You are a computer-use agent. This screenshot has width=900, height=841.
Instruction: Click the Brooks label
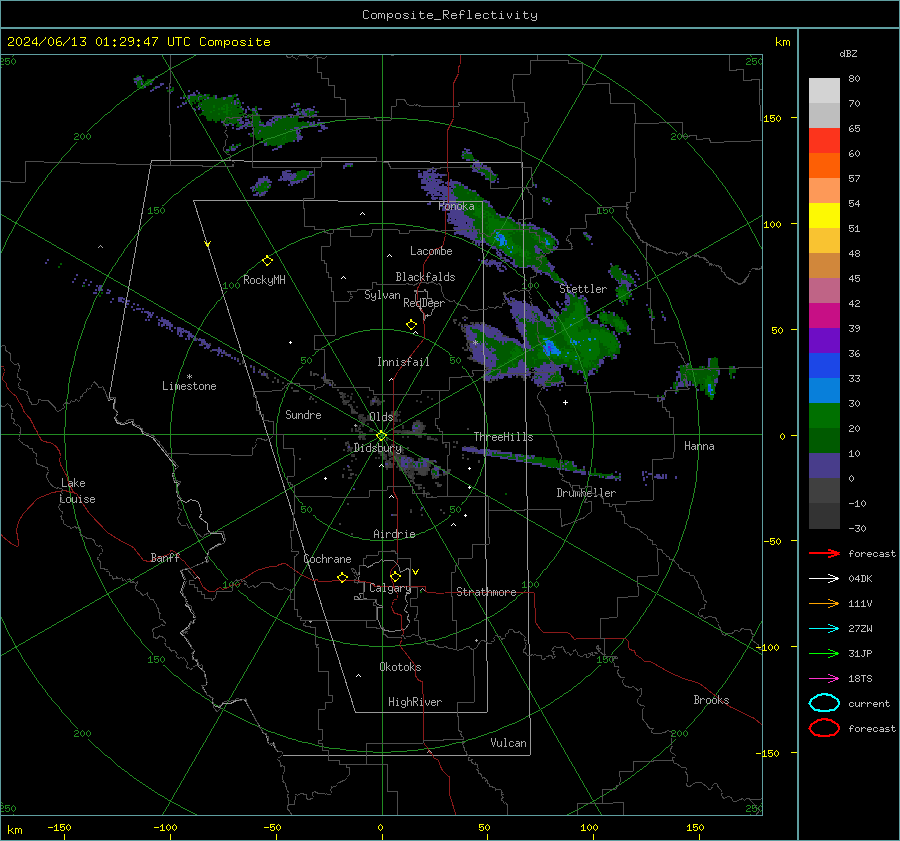point(711,700)
